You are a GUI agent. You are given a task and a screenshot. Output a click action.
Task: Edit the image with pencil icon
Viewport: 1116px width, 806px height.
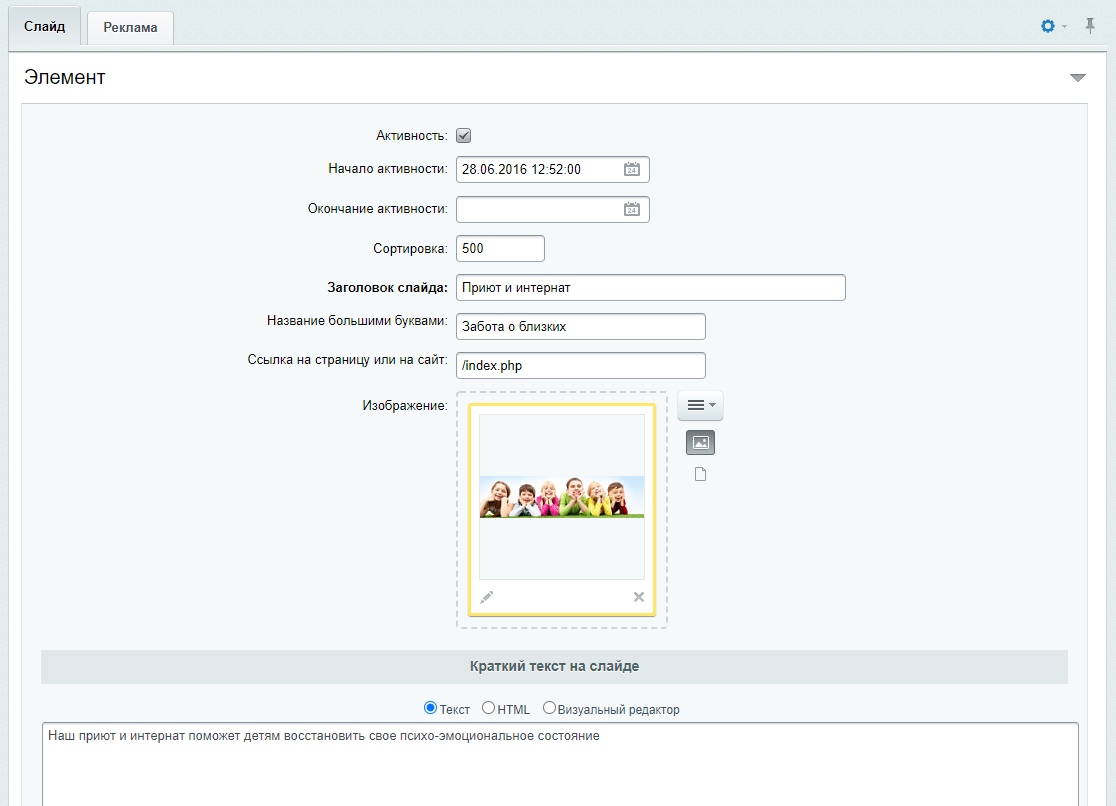coord(487,597)
